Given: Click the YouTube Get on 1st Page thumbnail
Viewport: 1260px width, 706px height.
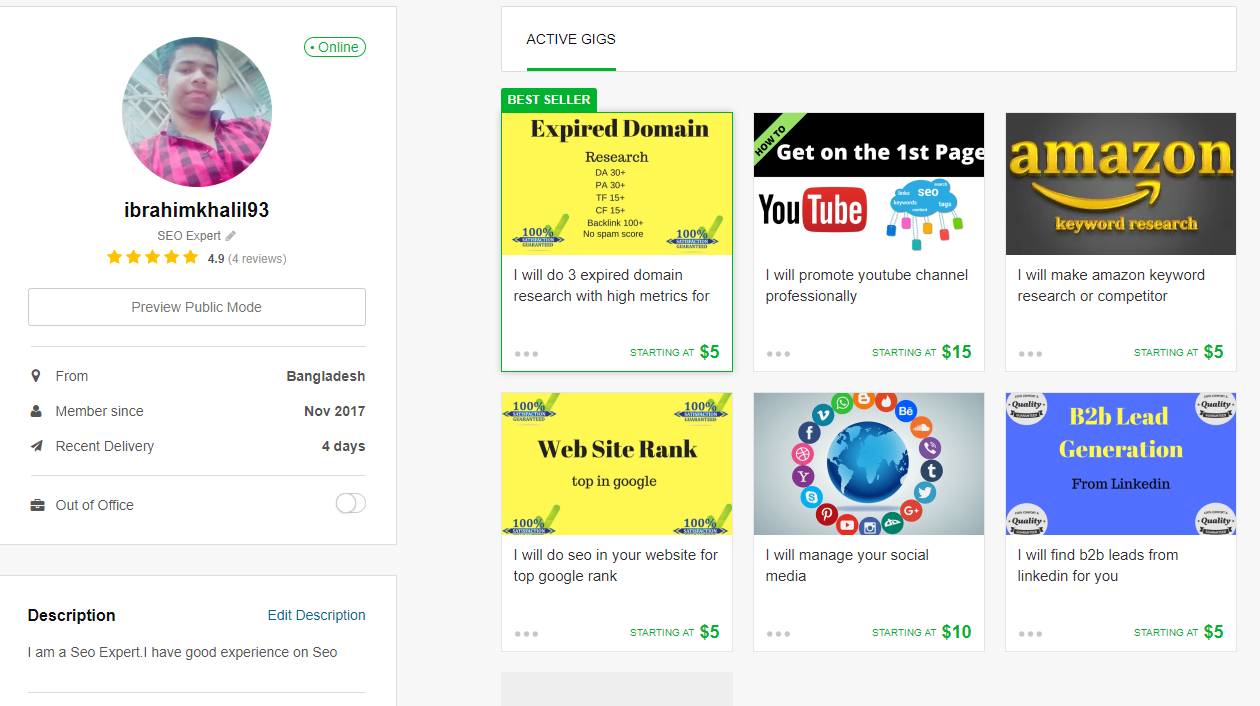Looking at the screenshot, I should 869,184.
